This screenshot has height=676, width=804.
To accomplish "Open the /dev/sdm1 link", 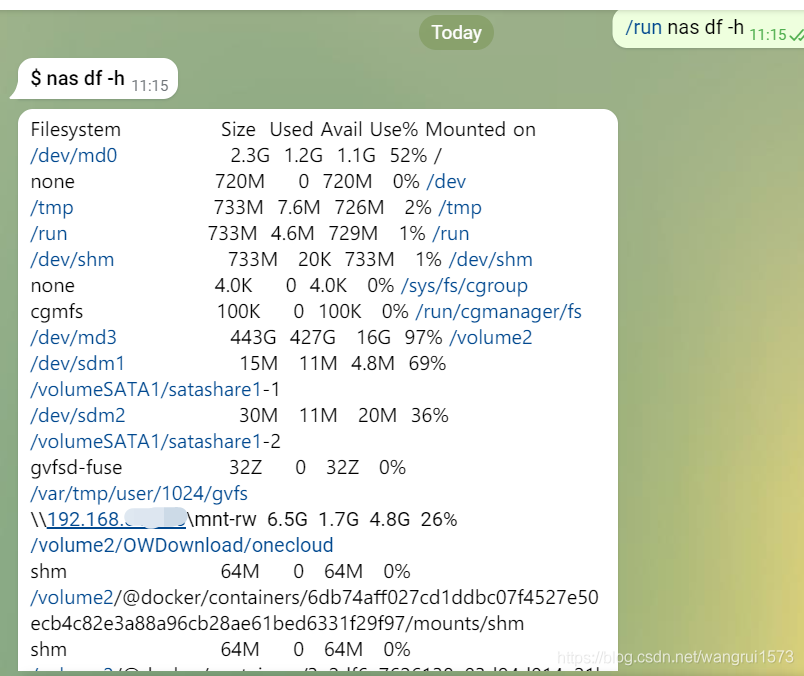I will (x=77, y=364).
